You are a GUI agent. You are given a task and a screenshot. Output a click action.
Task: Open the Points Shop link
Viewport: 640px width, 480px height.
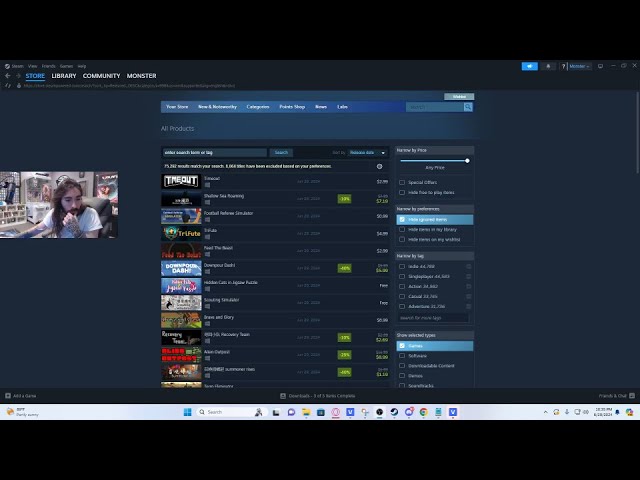point(292,106)
